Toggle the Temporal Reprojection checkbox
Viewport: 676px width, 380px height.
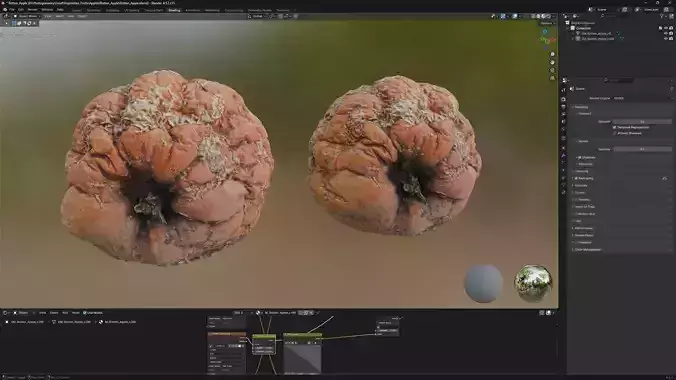pos(614,128)
